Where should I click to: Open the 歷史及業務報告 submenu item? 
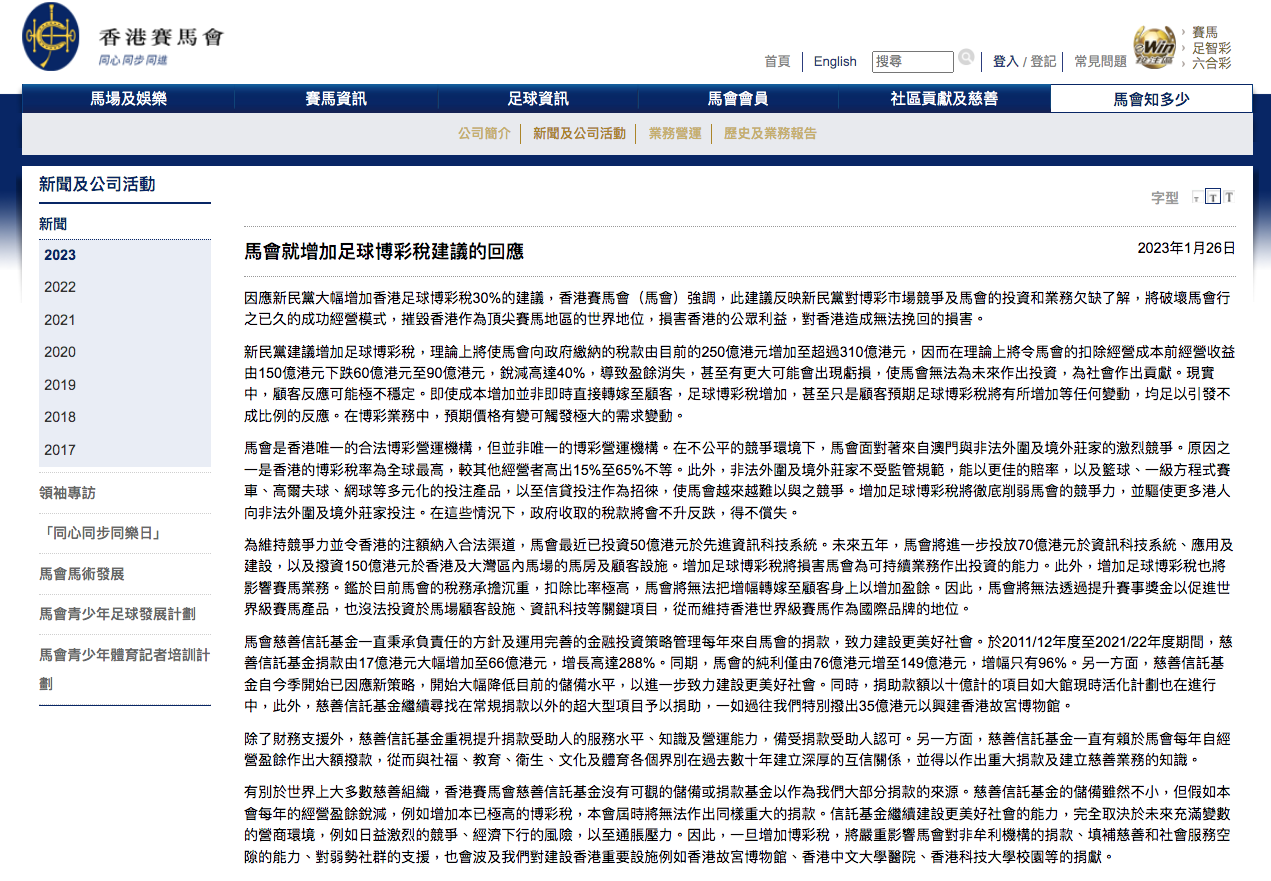[x=770, y=133]
